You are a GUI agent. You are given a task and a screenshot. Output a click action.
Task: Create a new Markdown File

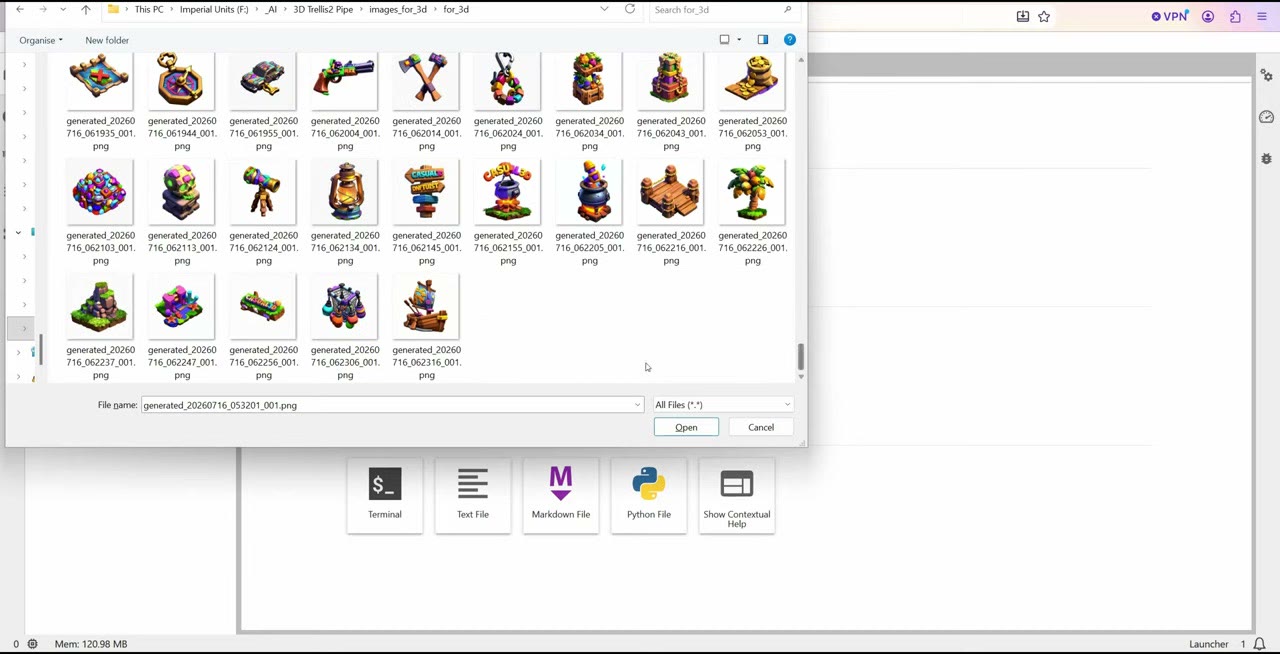(x=561, y=495)
